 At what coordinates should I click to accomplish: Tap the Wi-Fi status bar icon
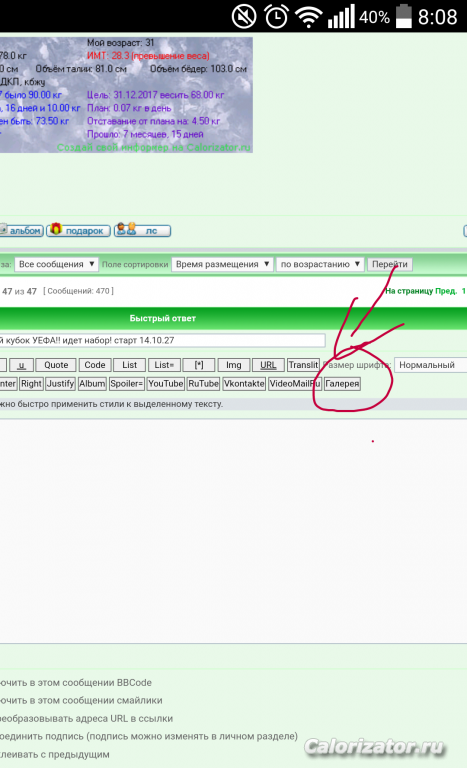pos(308,17)
